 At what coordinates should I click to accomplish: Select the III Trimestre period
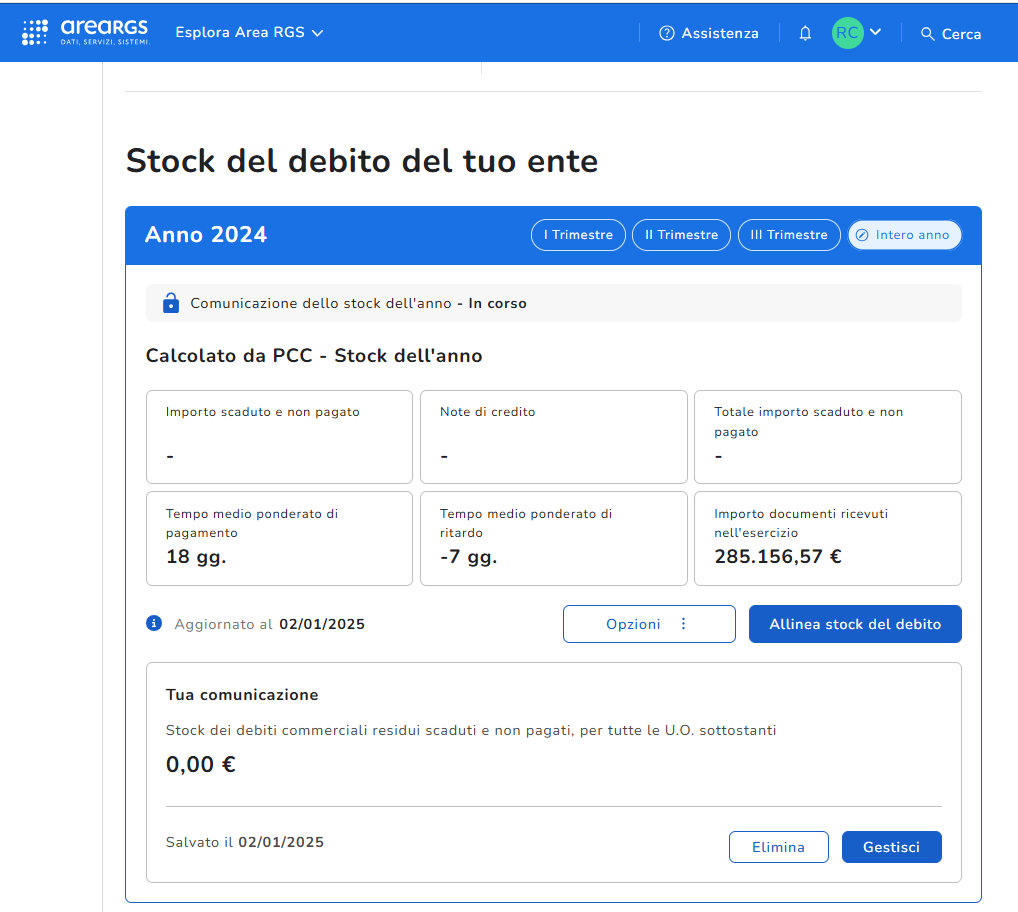(x=789, y=235)
